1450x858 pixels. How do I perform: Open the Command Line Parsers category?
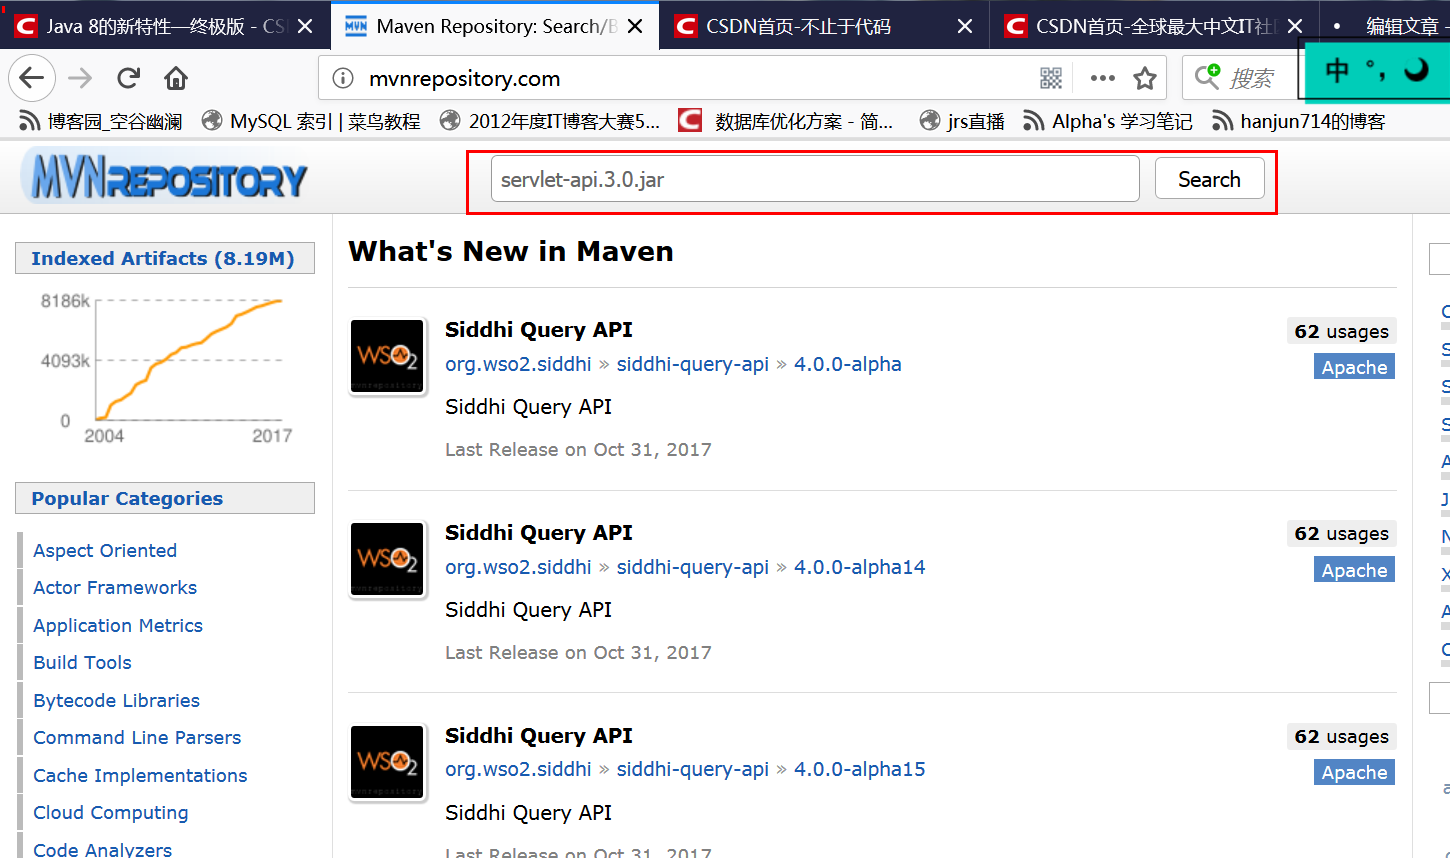[x=137, y=737]
